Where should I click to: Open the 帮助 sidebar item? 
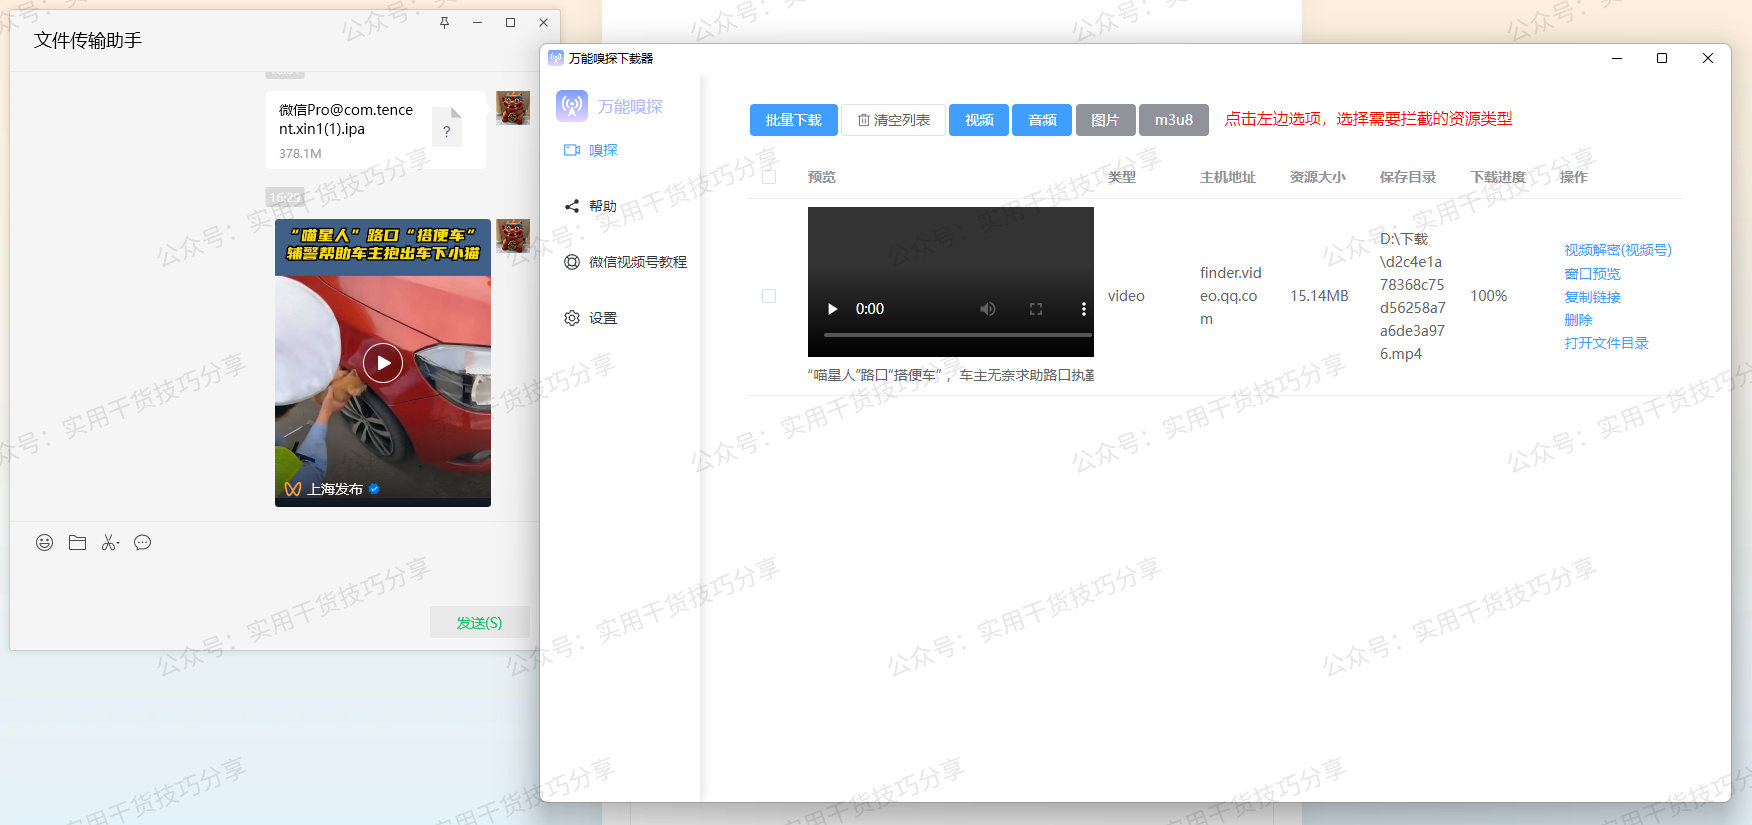pos(603,206)
